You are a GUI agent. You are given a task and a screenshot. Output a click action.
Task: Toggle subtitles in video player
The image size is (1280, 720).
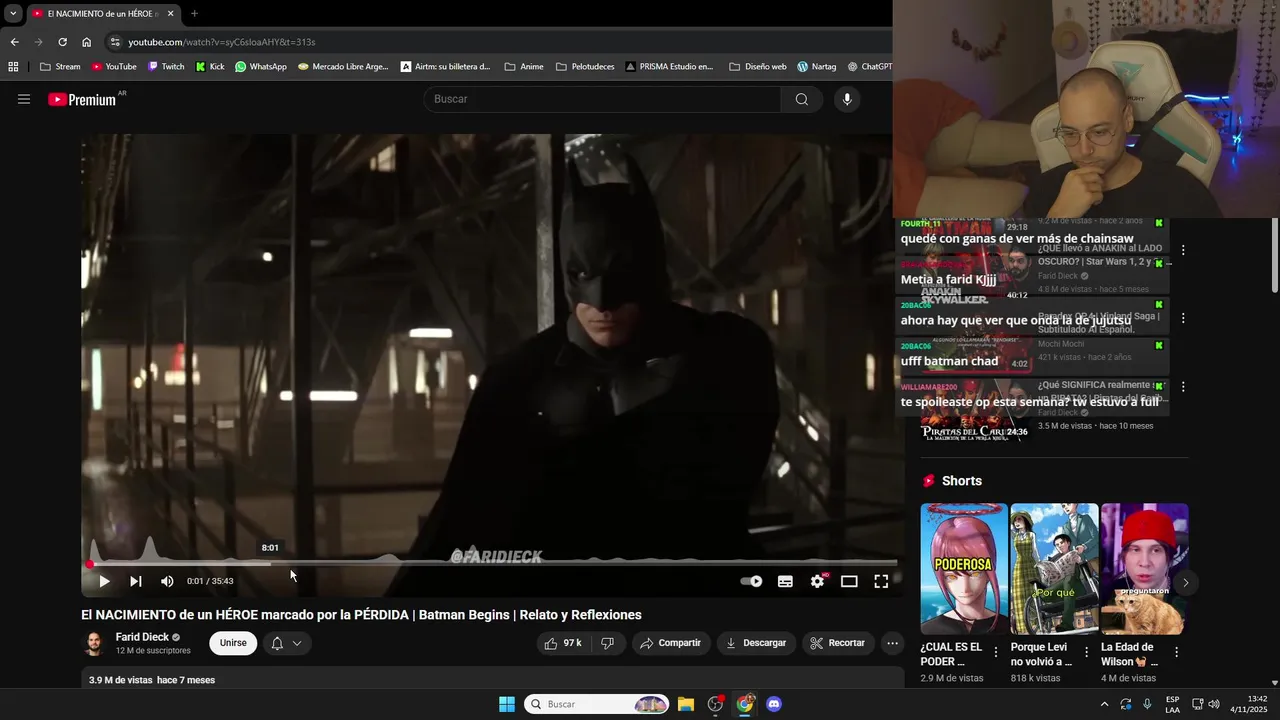point(785,581)
